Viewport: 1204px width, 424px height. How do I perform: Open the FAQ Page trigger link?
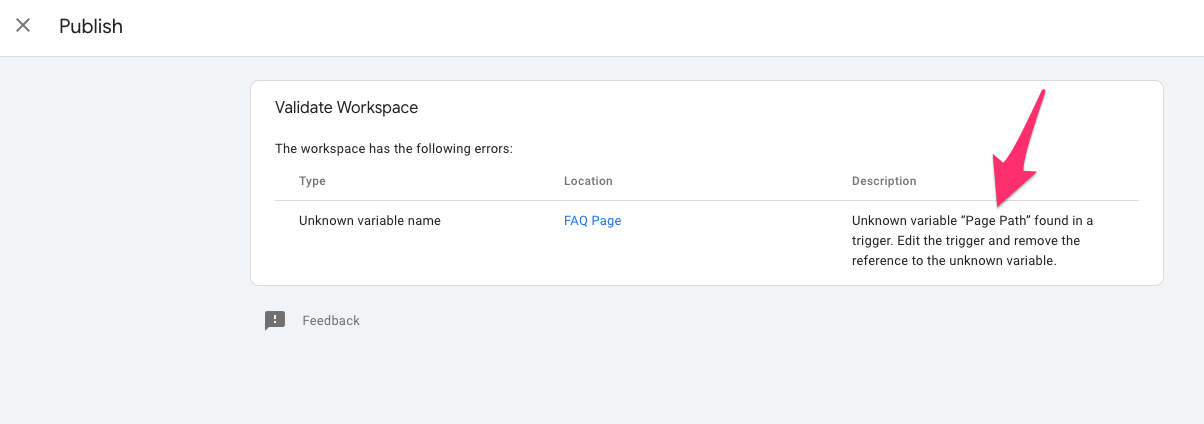(592, 220)
